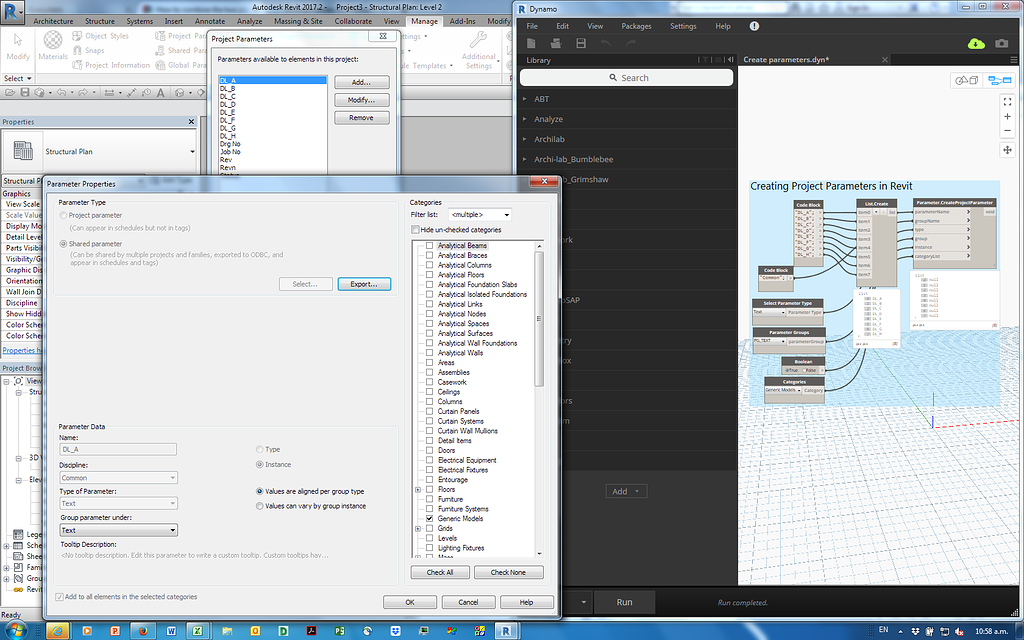Save the project with the quick access Save icon
The width and height of the screenshot is (1024, 640).
[x=24, y=92]
